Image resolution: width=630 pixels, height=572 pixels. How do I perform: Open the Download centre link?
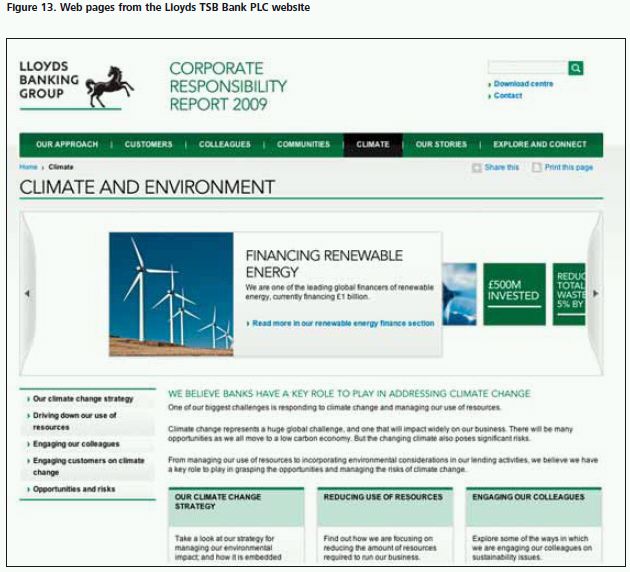[x=522, y=84]
